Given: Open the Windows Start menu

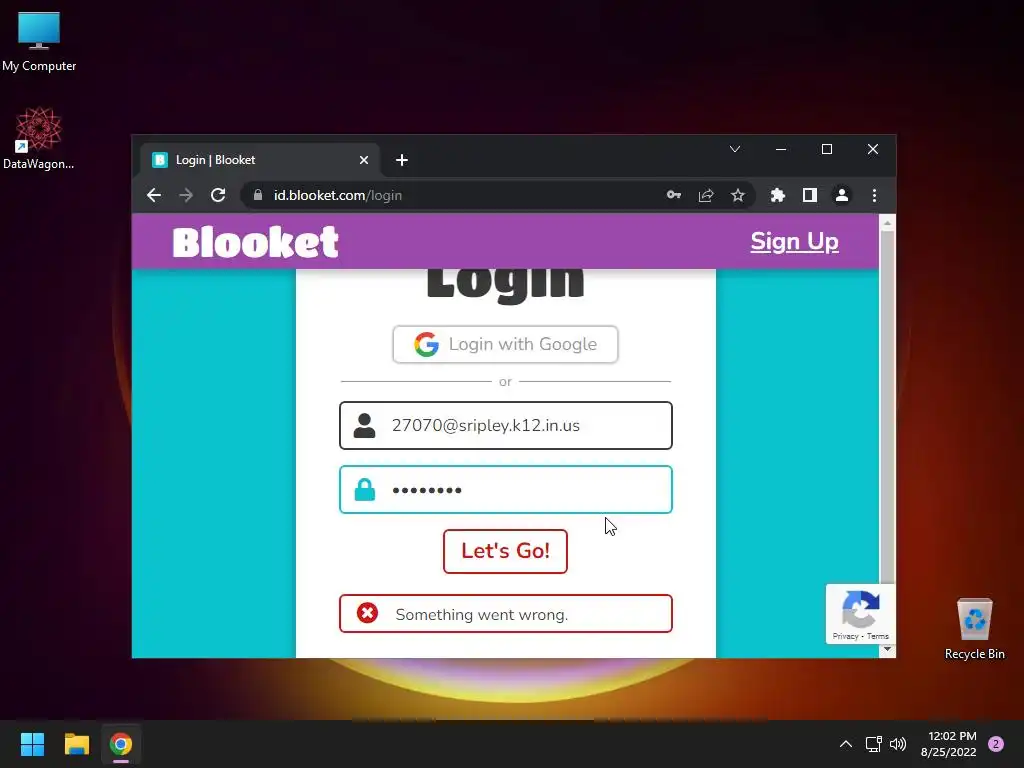Looking at the screenshot, I should pos(32,744).
